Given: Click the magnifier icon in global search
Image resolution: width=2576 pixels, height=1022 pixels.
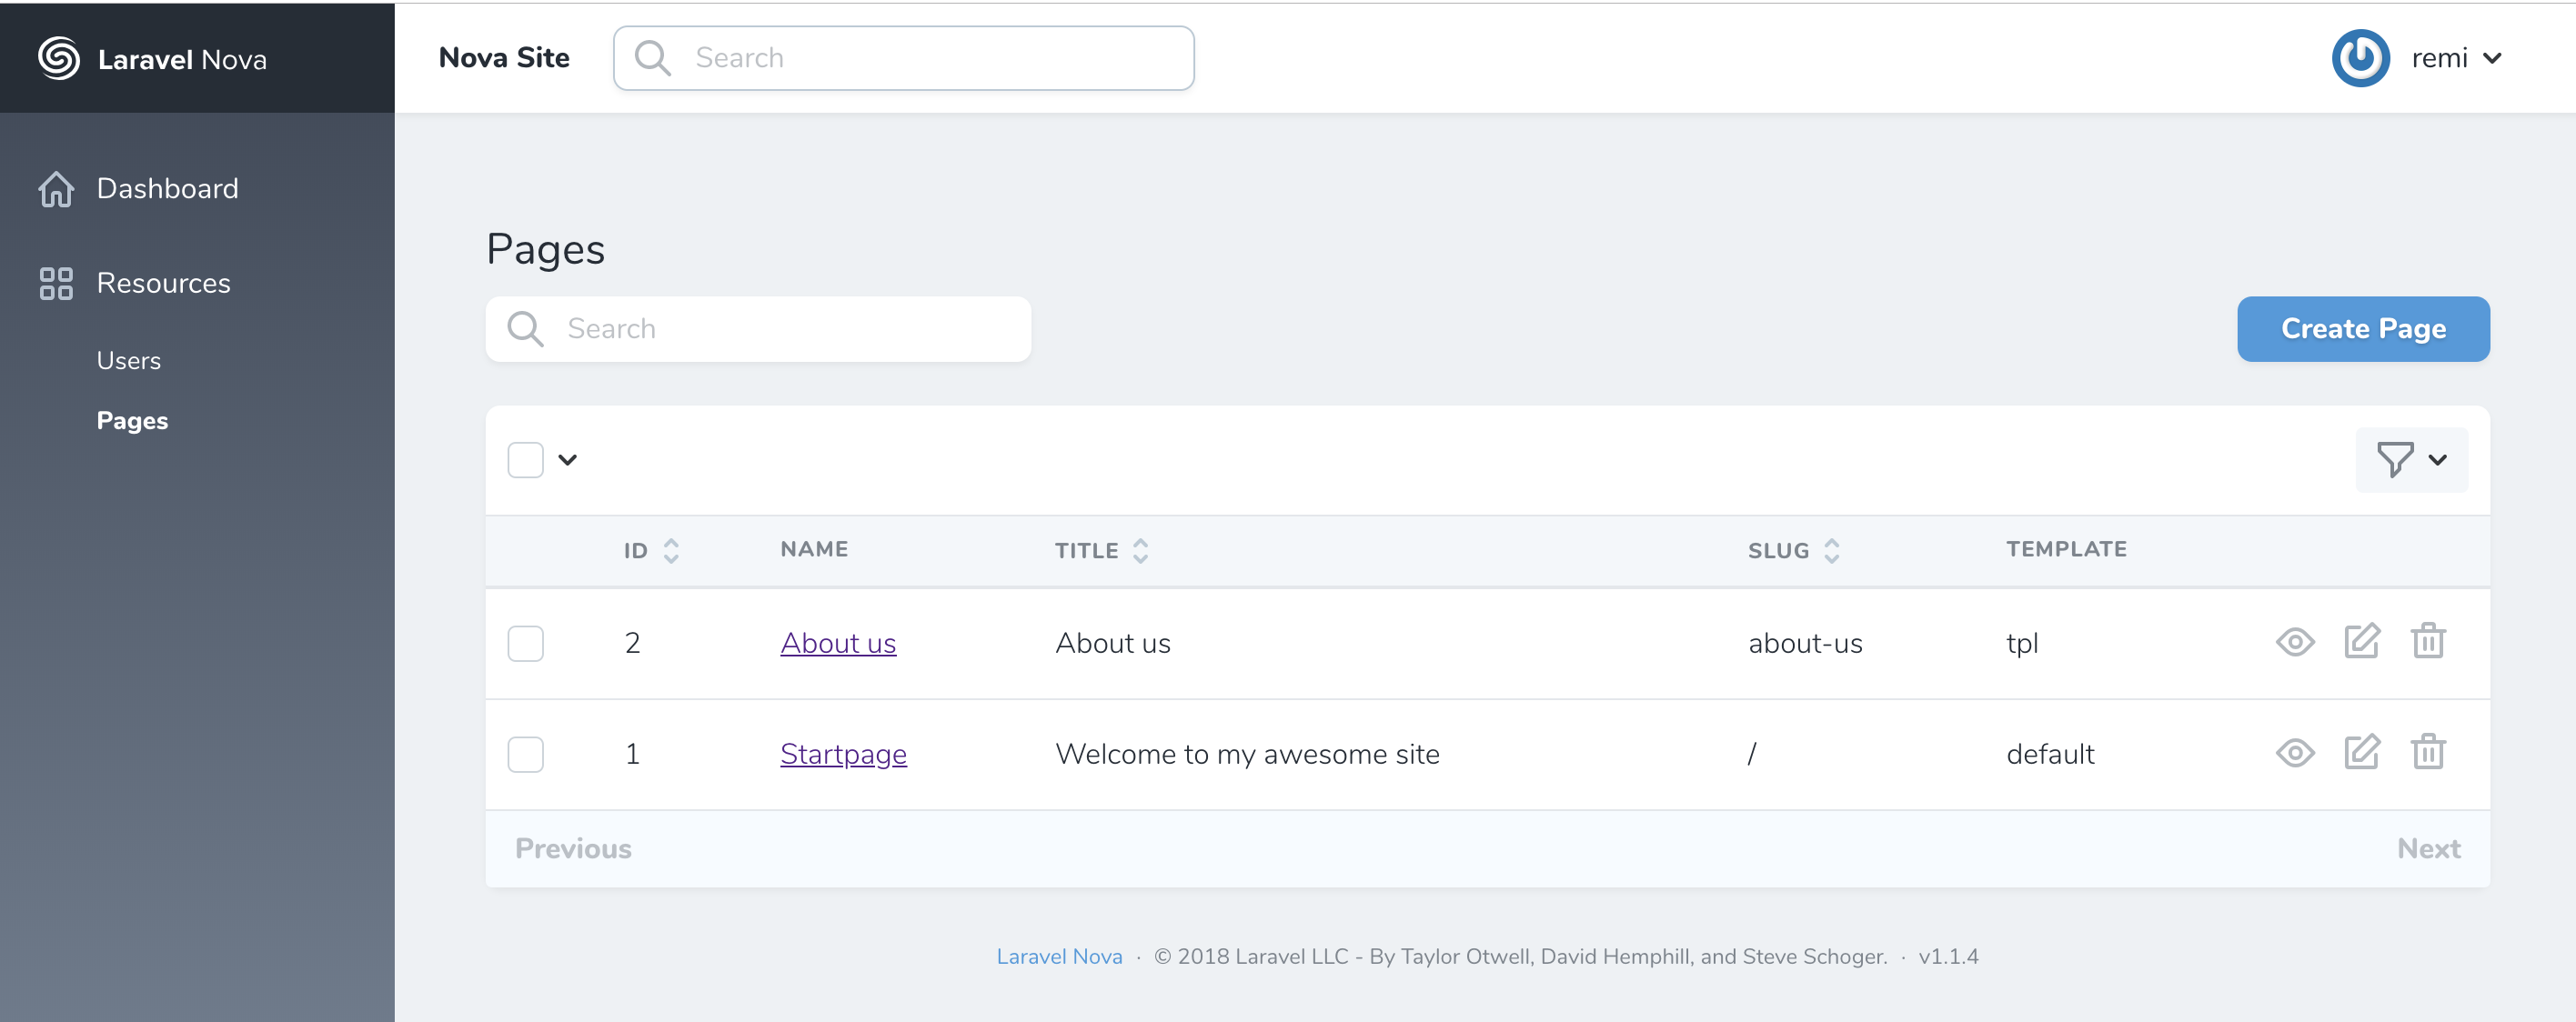Looking at the screenshot, I should 652,58.
